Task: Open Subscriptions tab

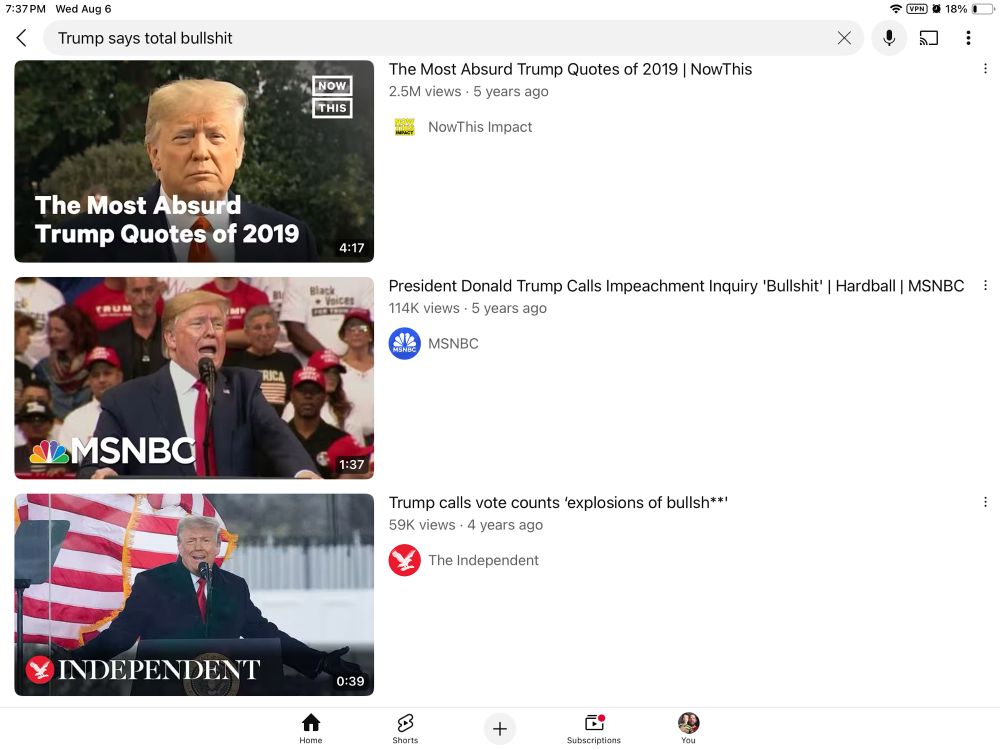Action: [594, 729]
